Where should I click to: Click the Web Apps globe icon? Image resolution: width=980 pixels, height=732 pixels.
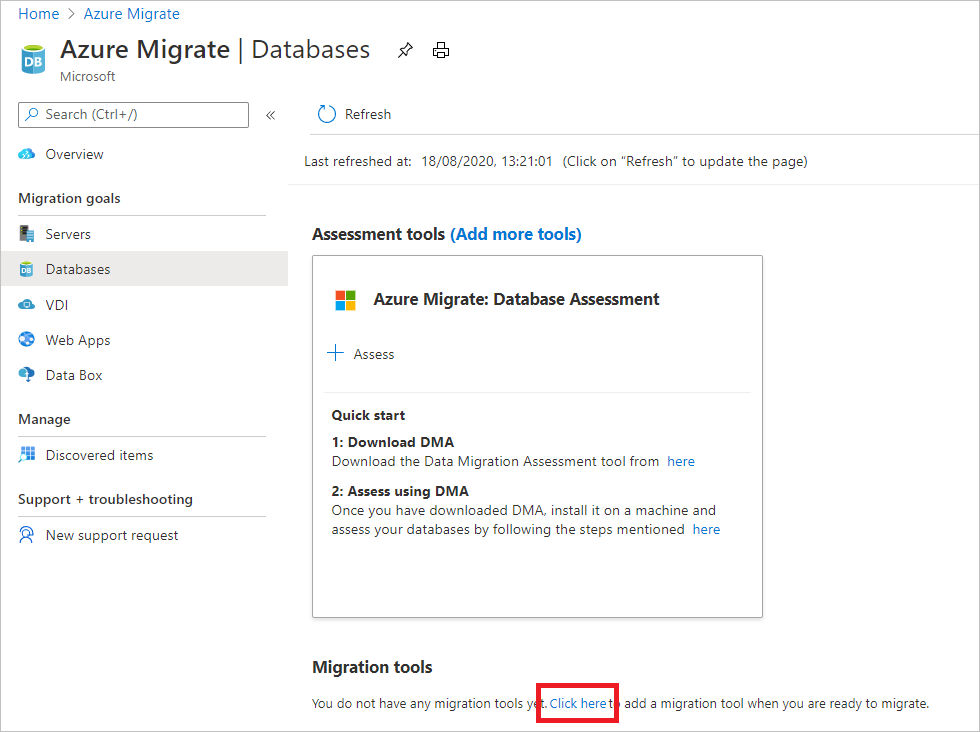tap(27, 339)
